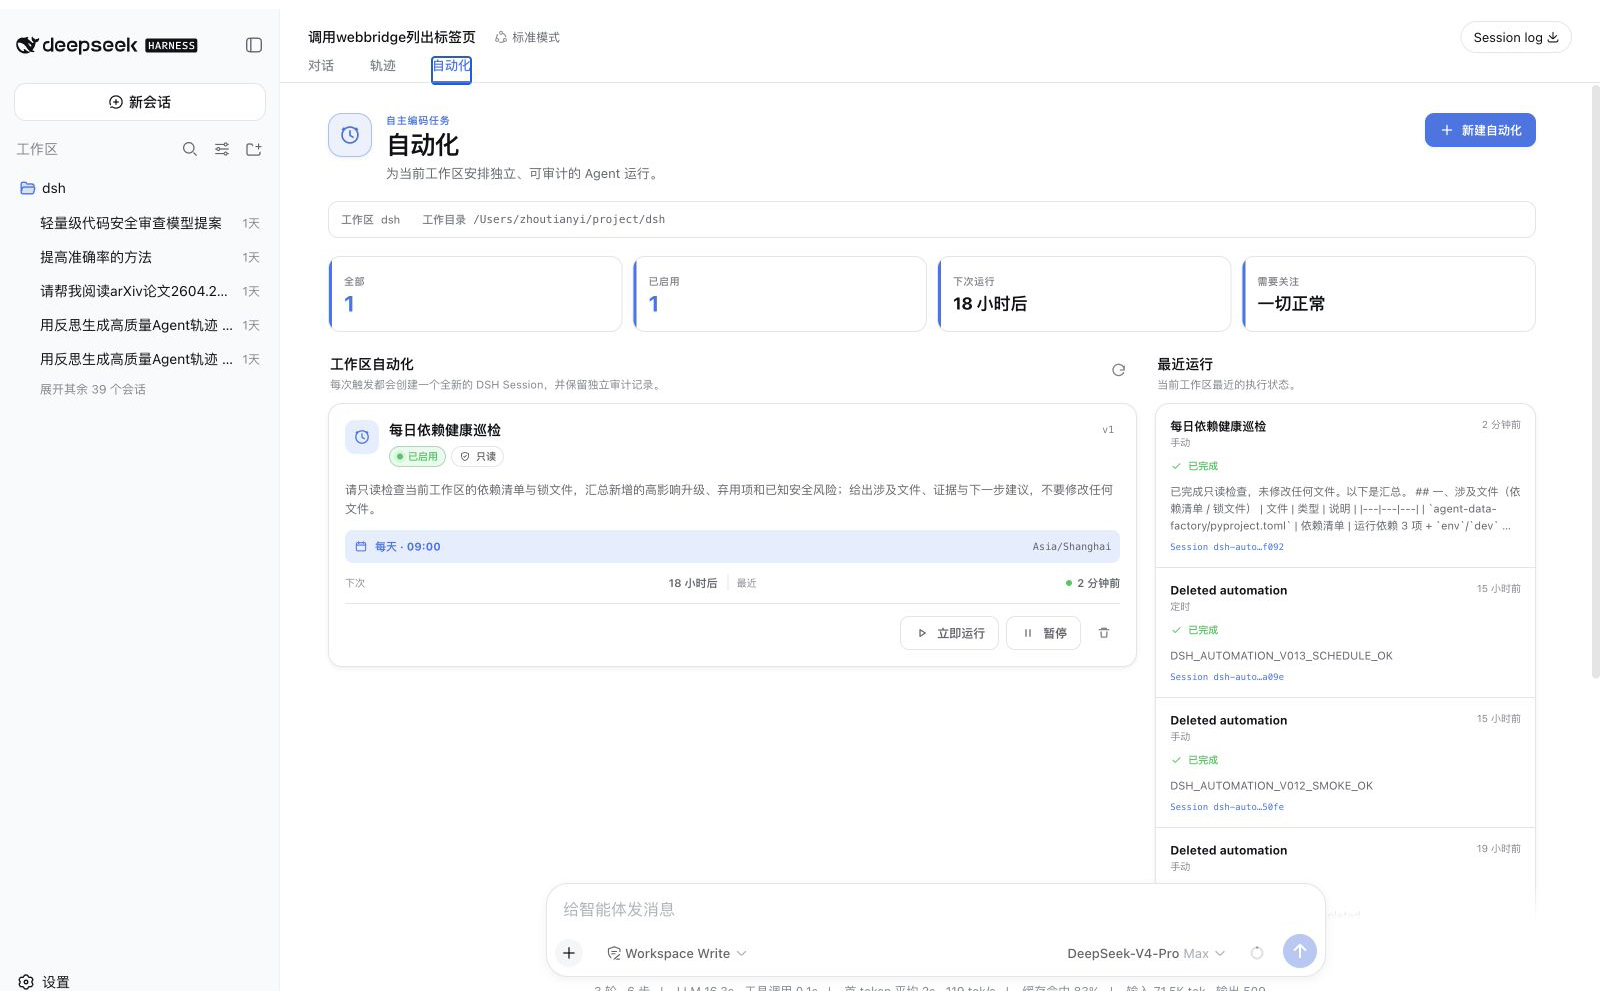
Task: Open Session dsh-auto…f092 link
Action: tap(1227, 547)
